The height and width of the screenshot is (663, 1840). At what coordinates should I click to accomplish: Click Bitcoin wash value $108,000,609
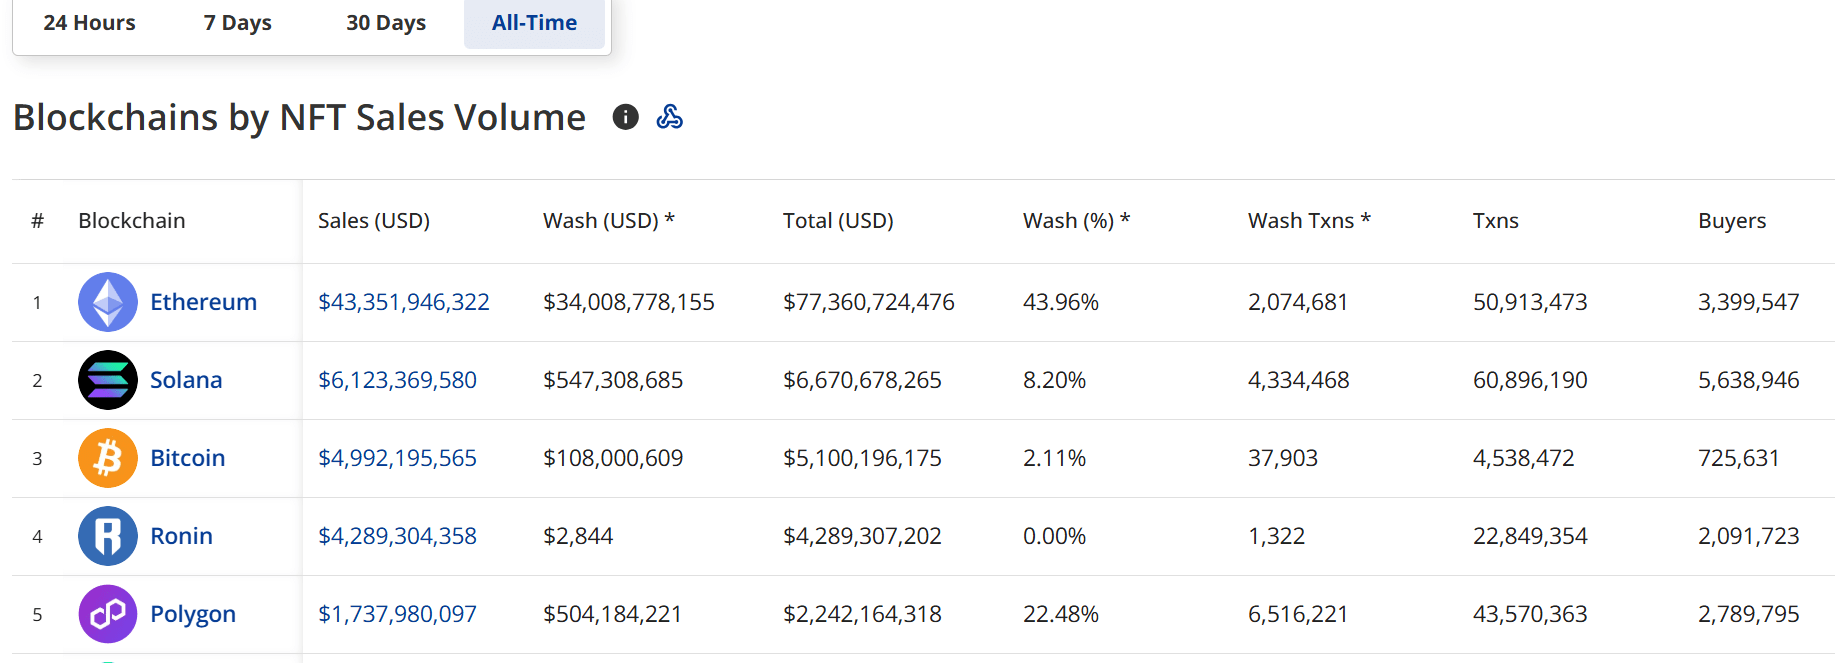coord(613,458)
